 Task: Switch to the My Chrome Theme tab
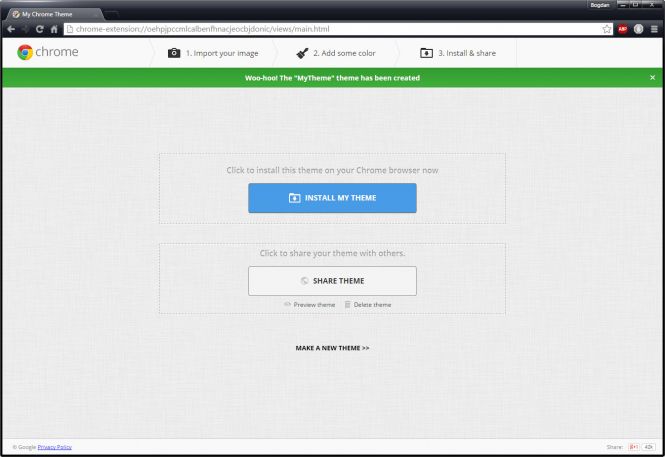pos(53,14)
